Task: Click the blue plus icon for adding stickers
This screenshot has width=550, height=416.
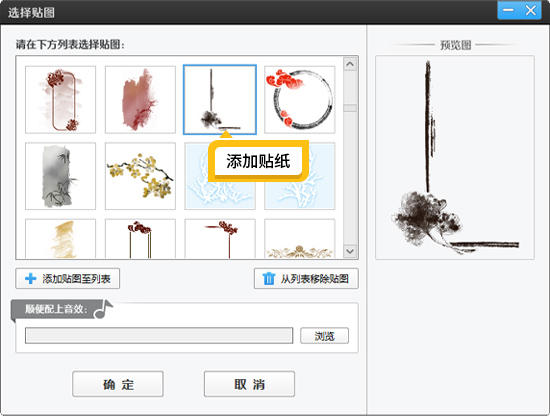Action: pyautogui.click(x=31, y=279)
